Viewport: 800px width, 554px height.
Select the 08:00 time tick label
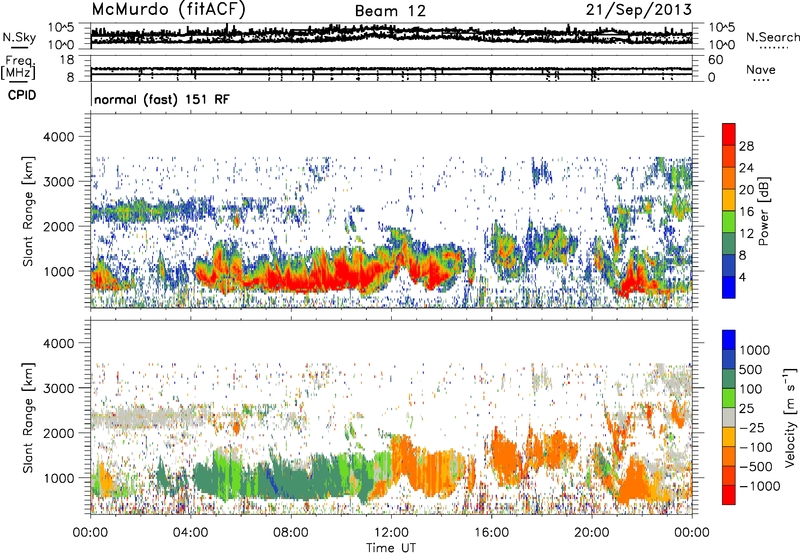[291, 533]
